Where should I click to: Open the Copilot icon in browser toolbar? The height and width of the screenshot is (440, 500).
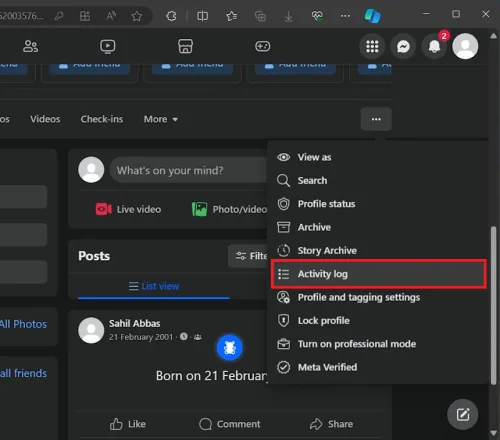pyautogui.click(x=372, y=16)
